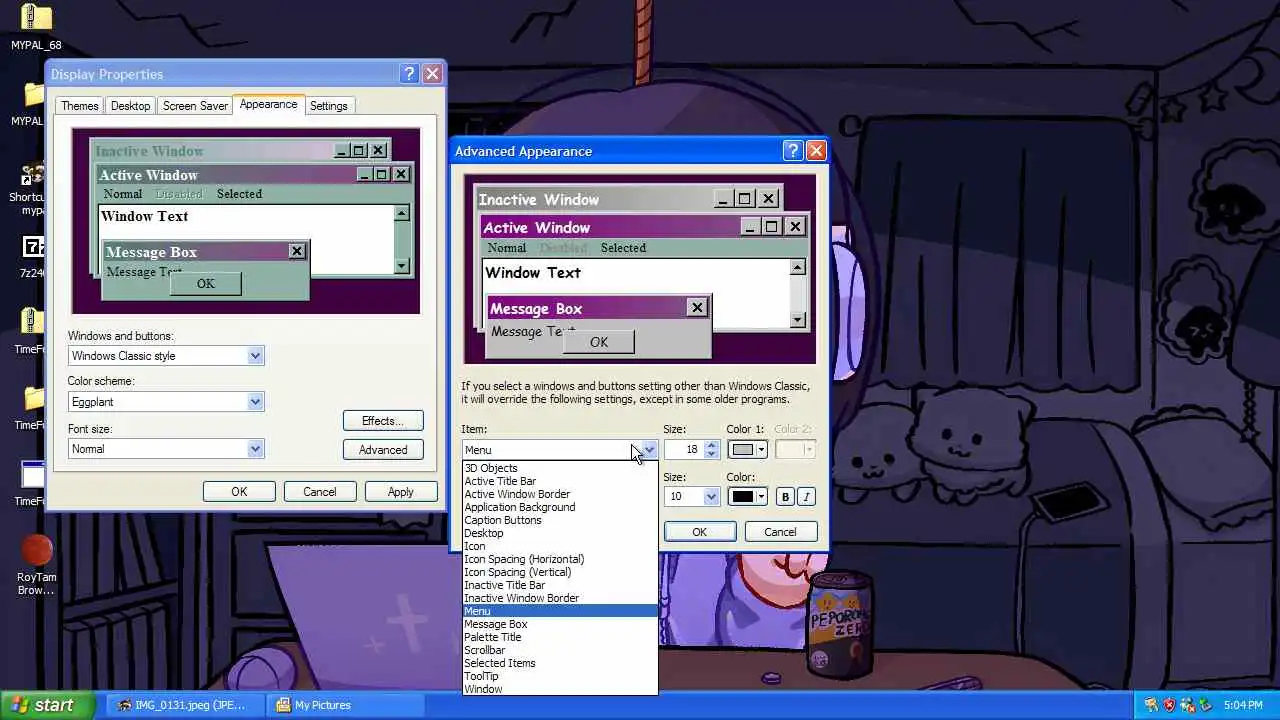Click the taskbar clock showing 5:04 PM
The image size is (1280, 720).
(x=1245, y=705)
